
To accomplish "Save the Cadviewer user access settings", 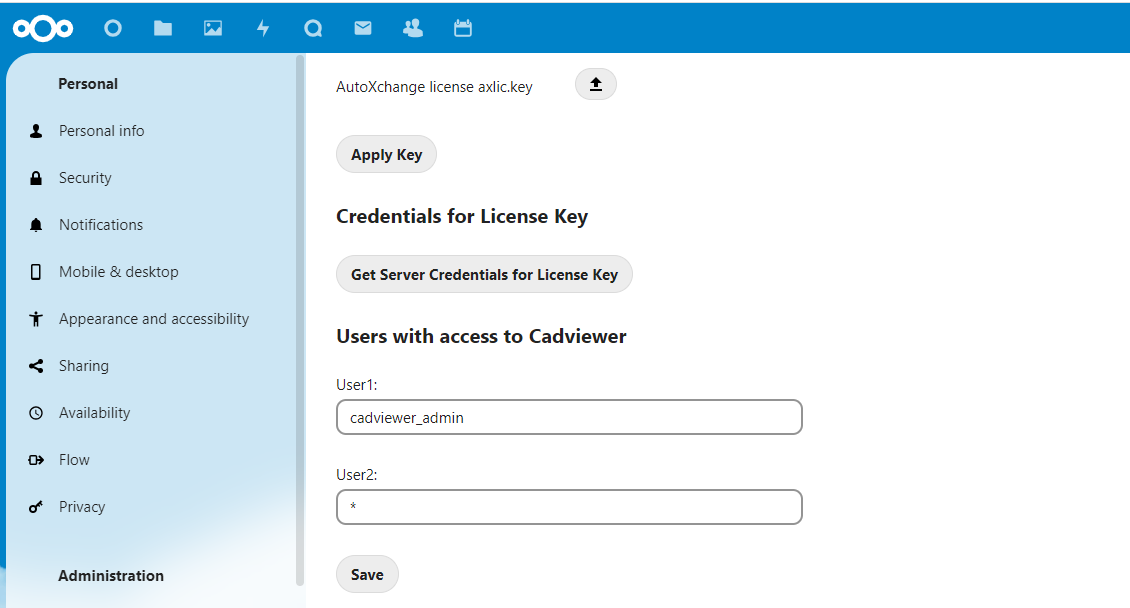I will click(367, 574).
